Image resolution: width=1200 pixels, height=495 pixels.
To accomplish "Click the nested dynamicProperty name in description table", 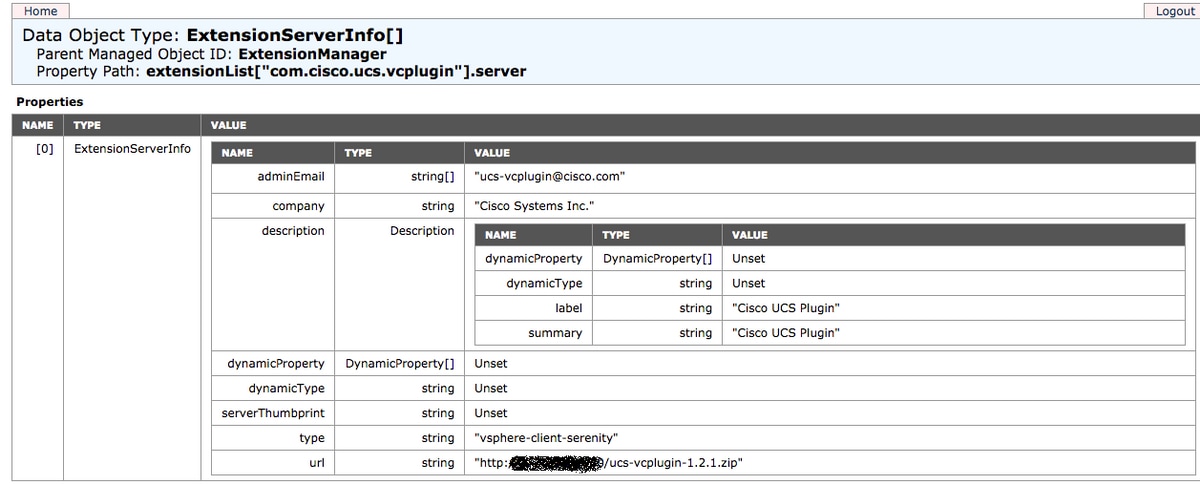I will 534,258.
